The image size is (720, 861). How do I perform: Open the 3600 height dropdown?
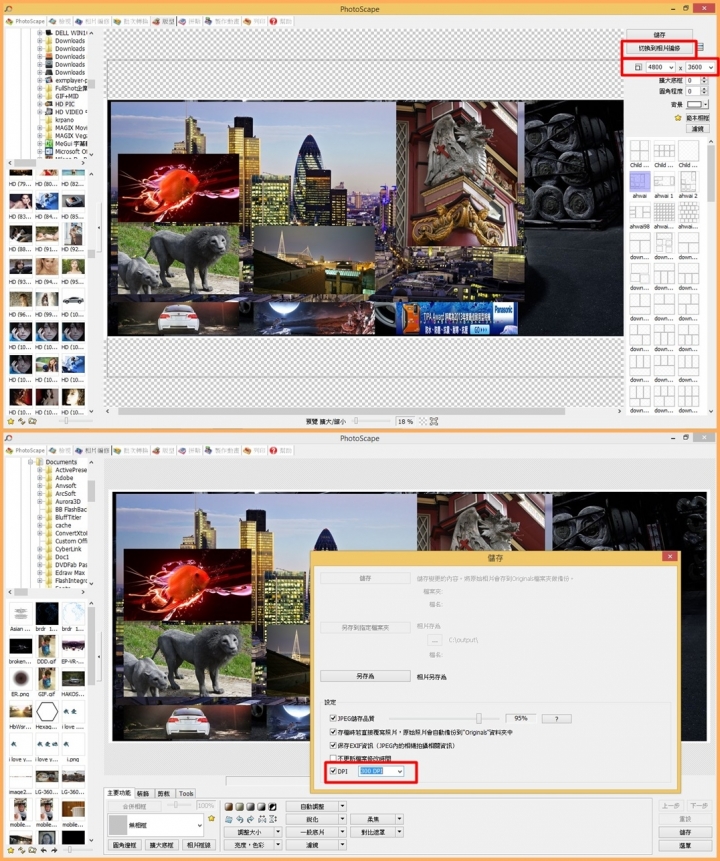tap(711, 67)
